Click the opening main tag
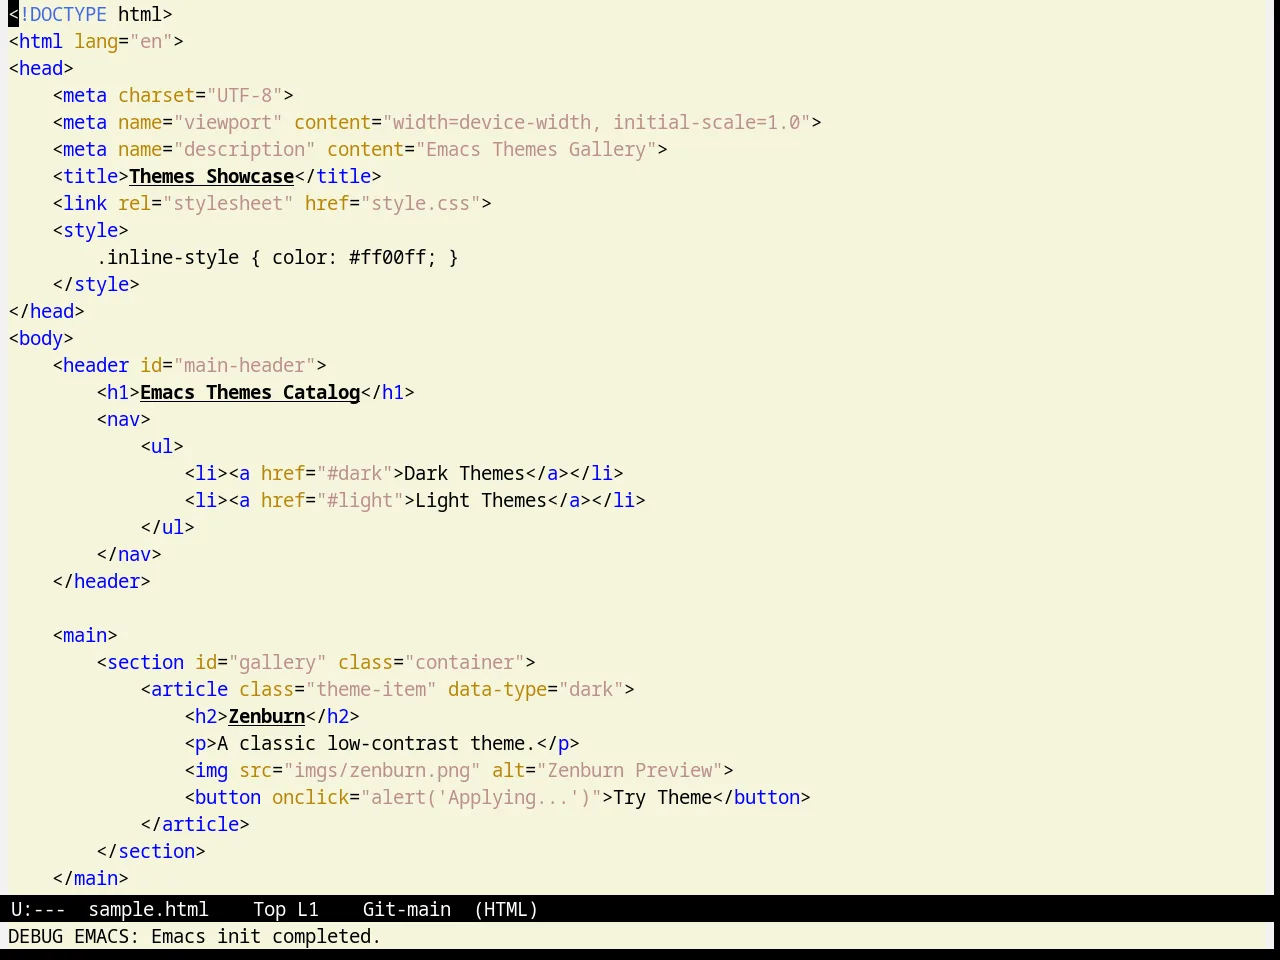This screenshot has width=1280, height=960. (85, 635)
